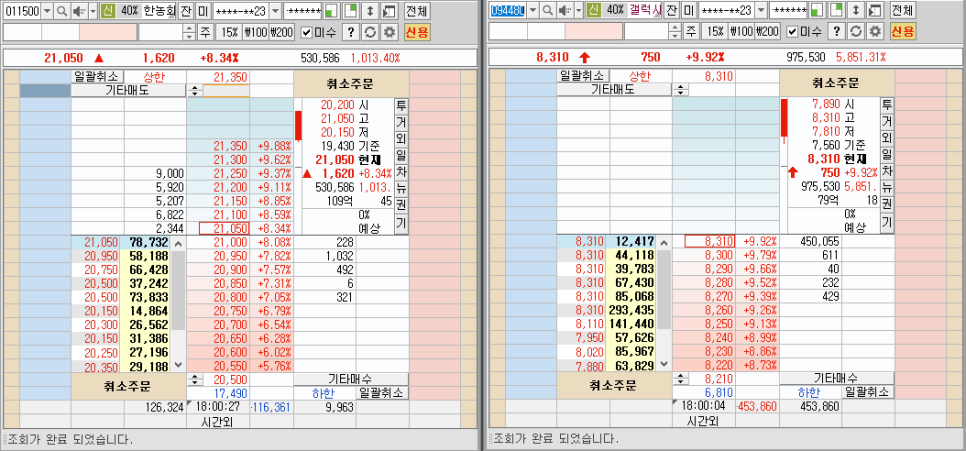The width and height of the screenshot is (966, 451).
Task: Click the pink price input field in 094480 window
Action: 595,32
